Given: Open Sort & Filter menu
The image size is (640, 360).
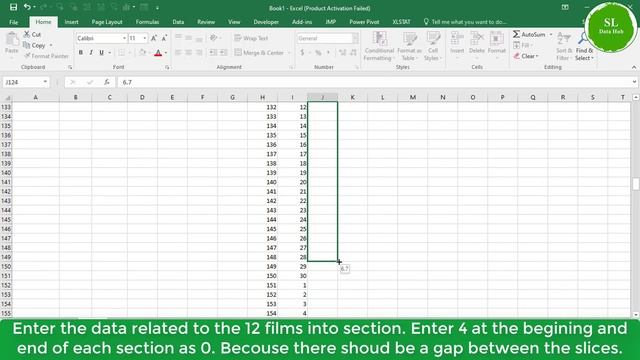Looking at the screenshot, I should point(564,46).
